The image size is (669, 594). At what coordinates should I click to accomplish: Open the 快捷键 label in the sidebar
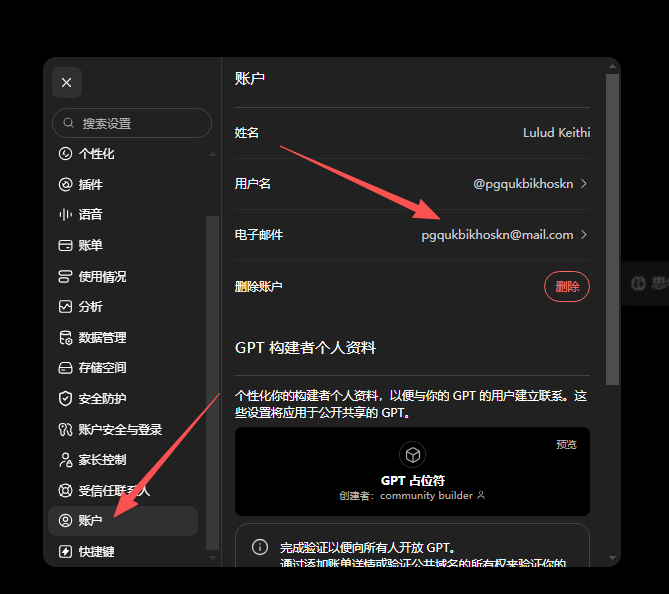coord(96,551)
